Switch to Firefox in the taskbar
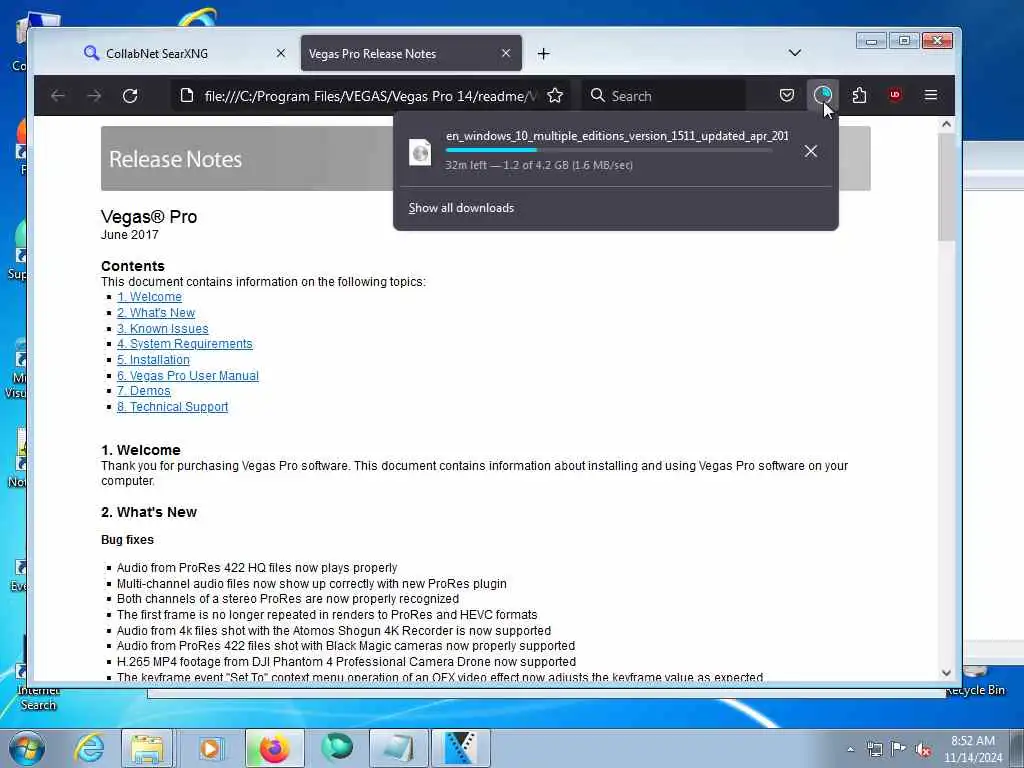Viewport: 1024px width, 768px height. pos(274,748)
